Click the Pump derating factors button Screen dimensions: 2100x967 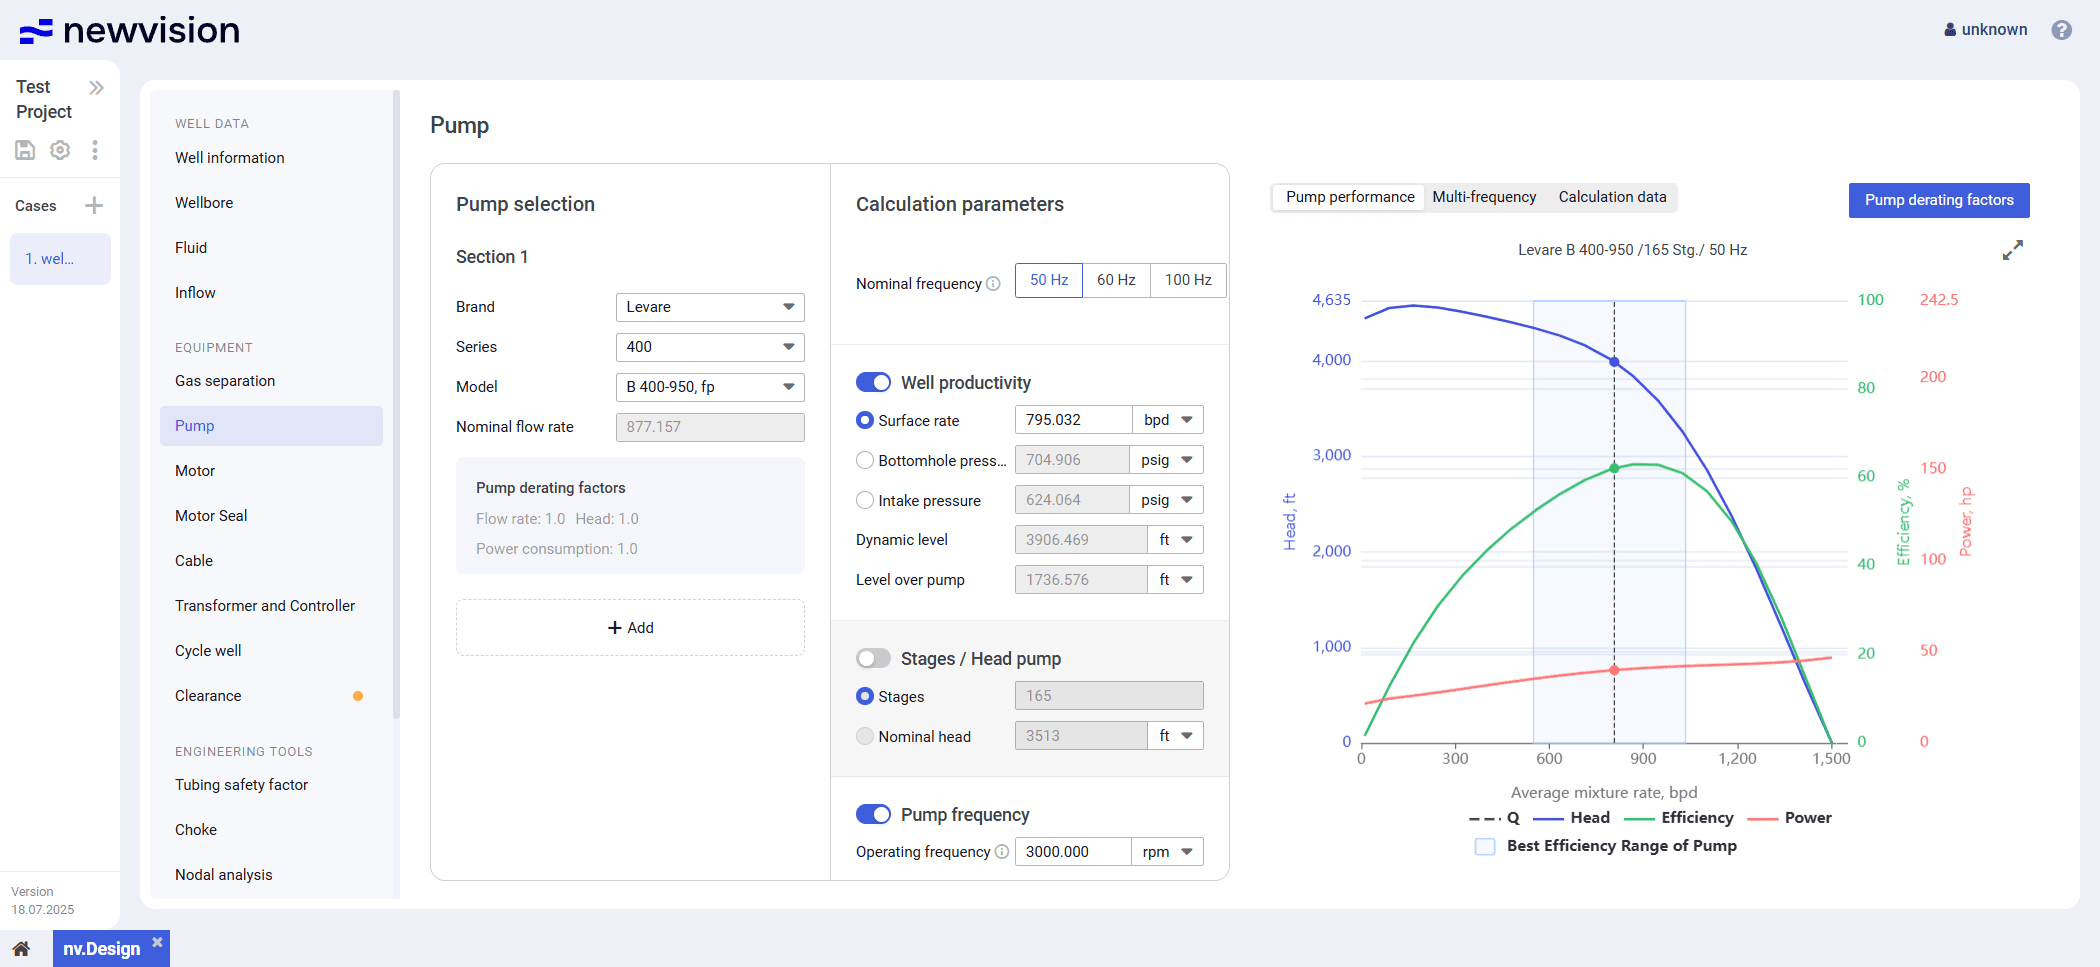click(1938, 200)
